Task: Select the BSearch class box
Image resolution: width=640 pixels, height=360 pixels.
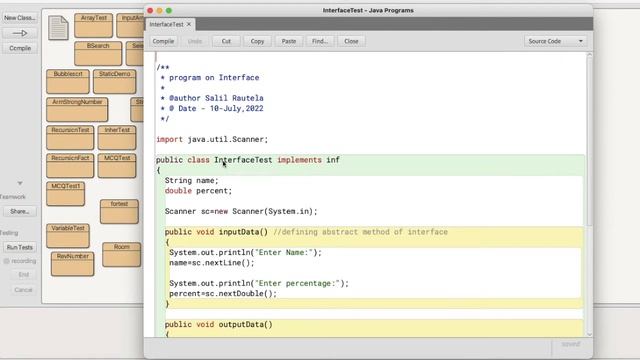Action: 98,53
